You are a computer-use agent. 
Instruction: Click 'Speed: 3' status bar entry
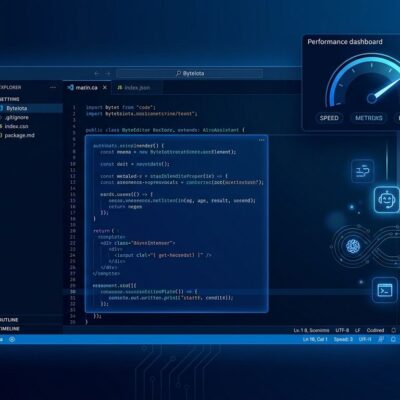pos(343,339)
